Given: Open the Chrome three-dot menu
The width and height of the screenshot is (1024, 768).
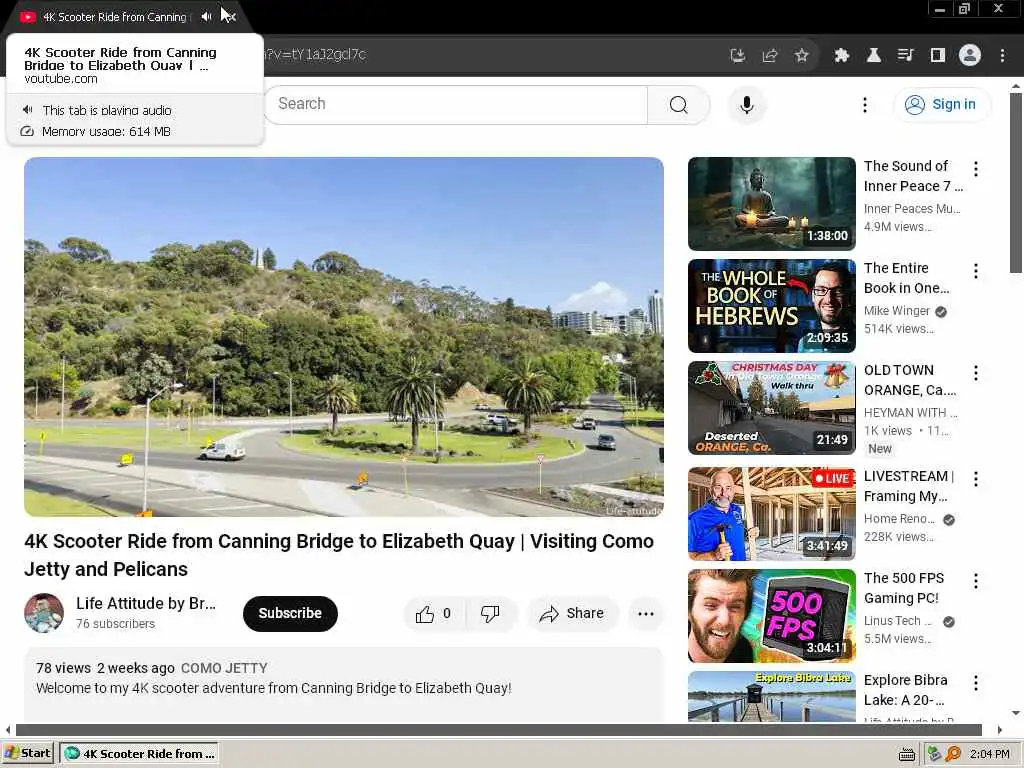Looking at the screenshot, I should (1002, 56).
